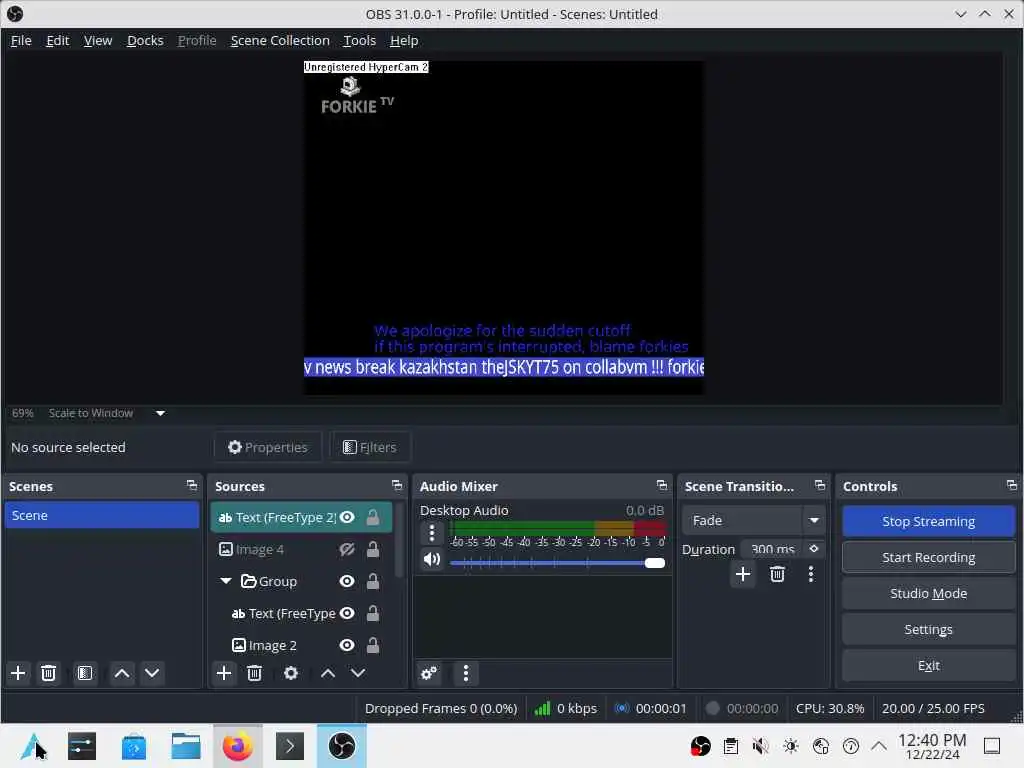
Task: Open Firefox from the taskbar
Action: coord(238,746)
